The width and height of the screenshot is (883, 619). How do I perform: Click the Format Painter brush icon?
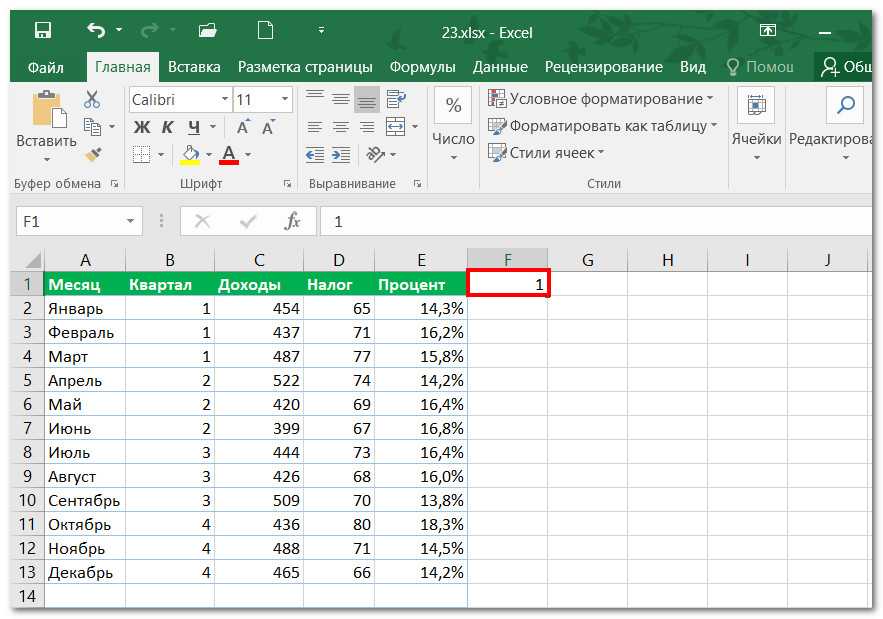[92, 154]
